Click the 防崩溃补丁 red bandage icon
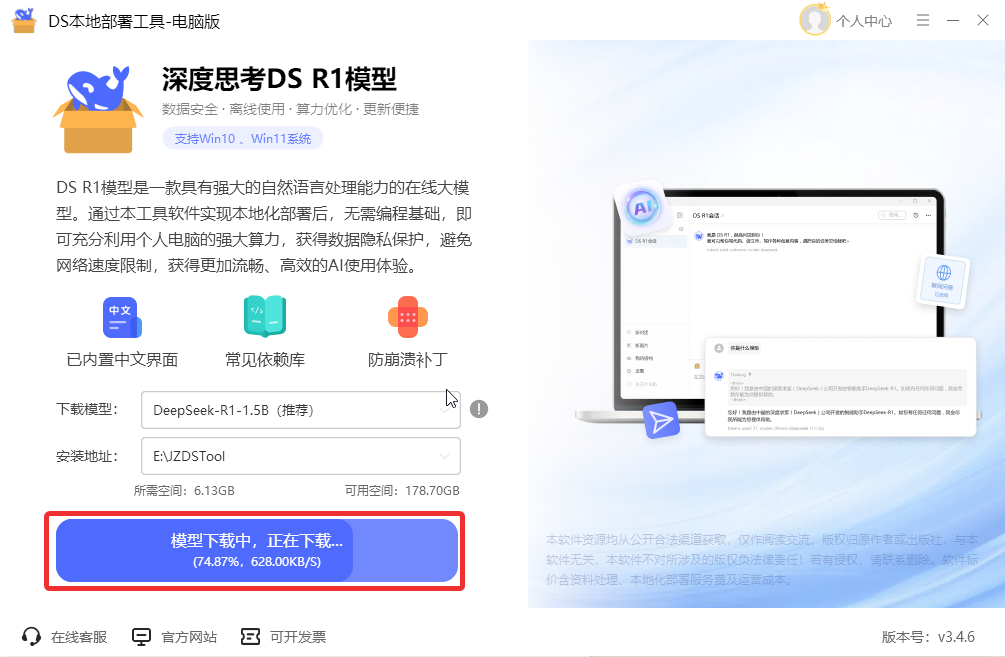Viewport: 1005px width, 657px height. (408, 317)
